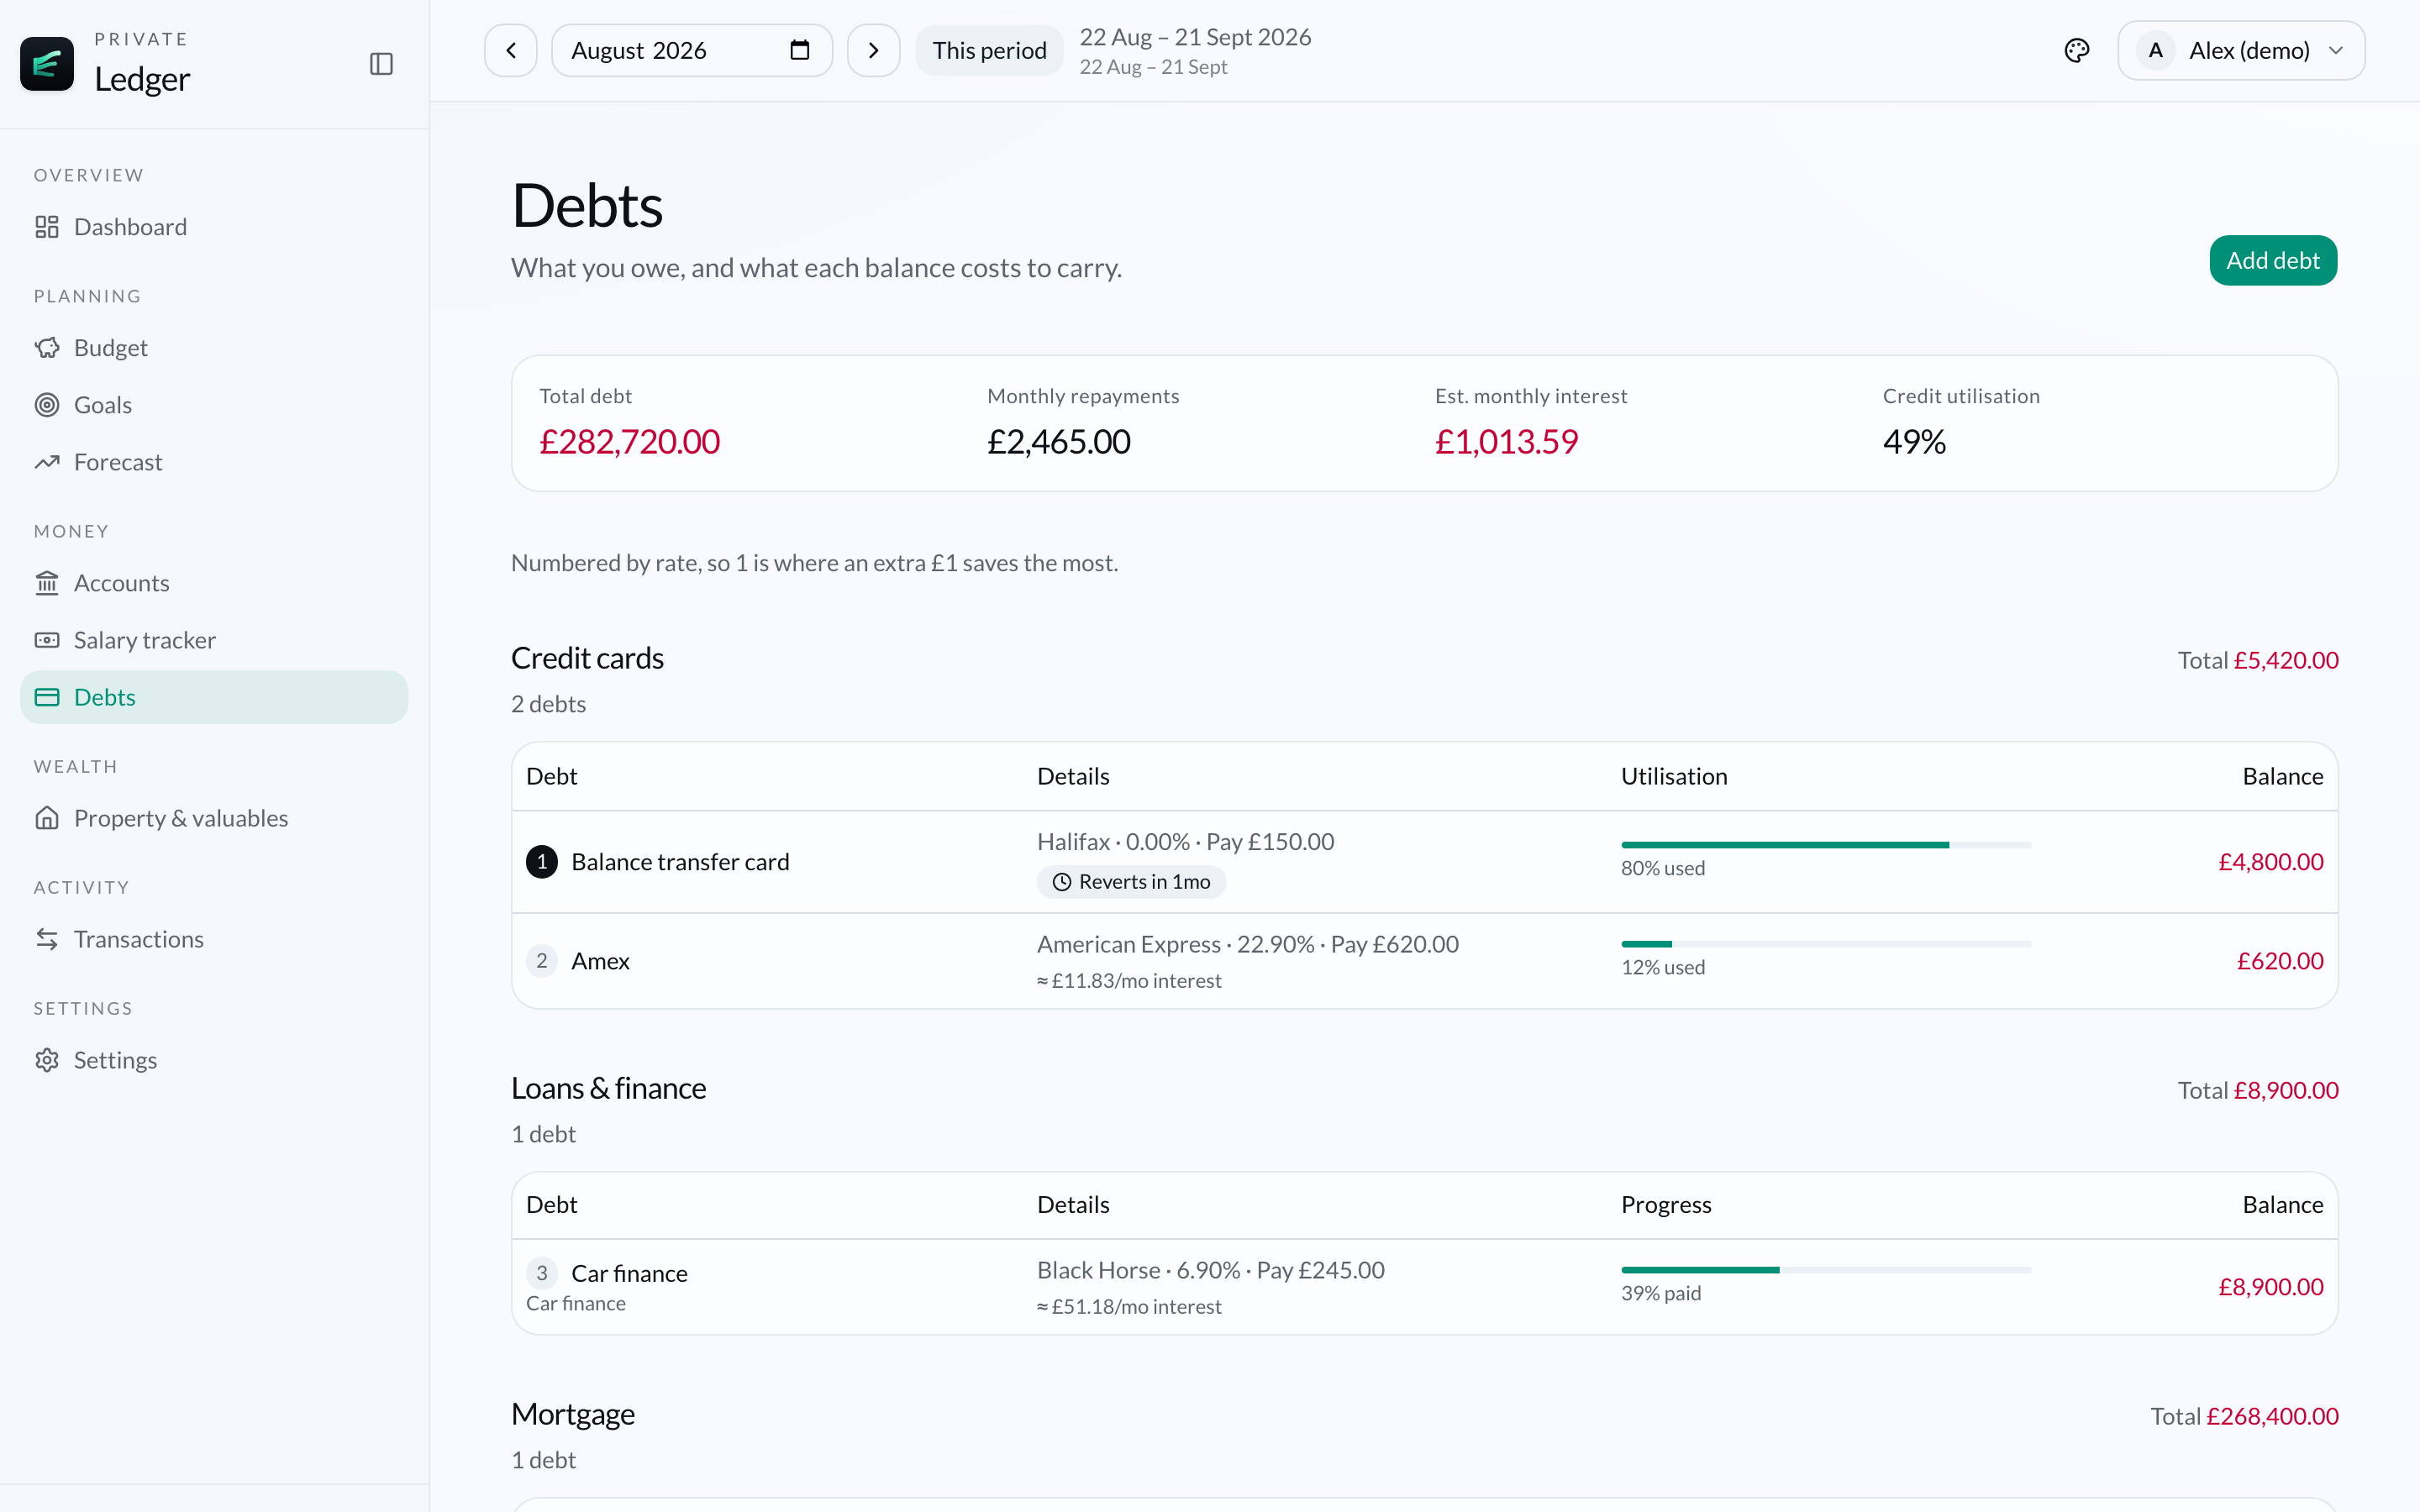Click the Car finance 39% paid progress bar
Screen dimensions: 2420x1512
tap(1825, 1270)
